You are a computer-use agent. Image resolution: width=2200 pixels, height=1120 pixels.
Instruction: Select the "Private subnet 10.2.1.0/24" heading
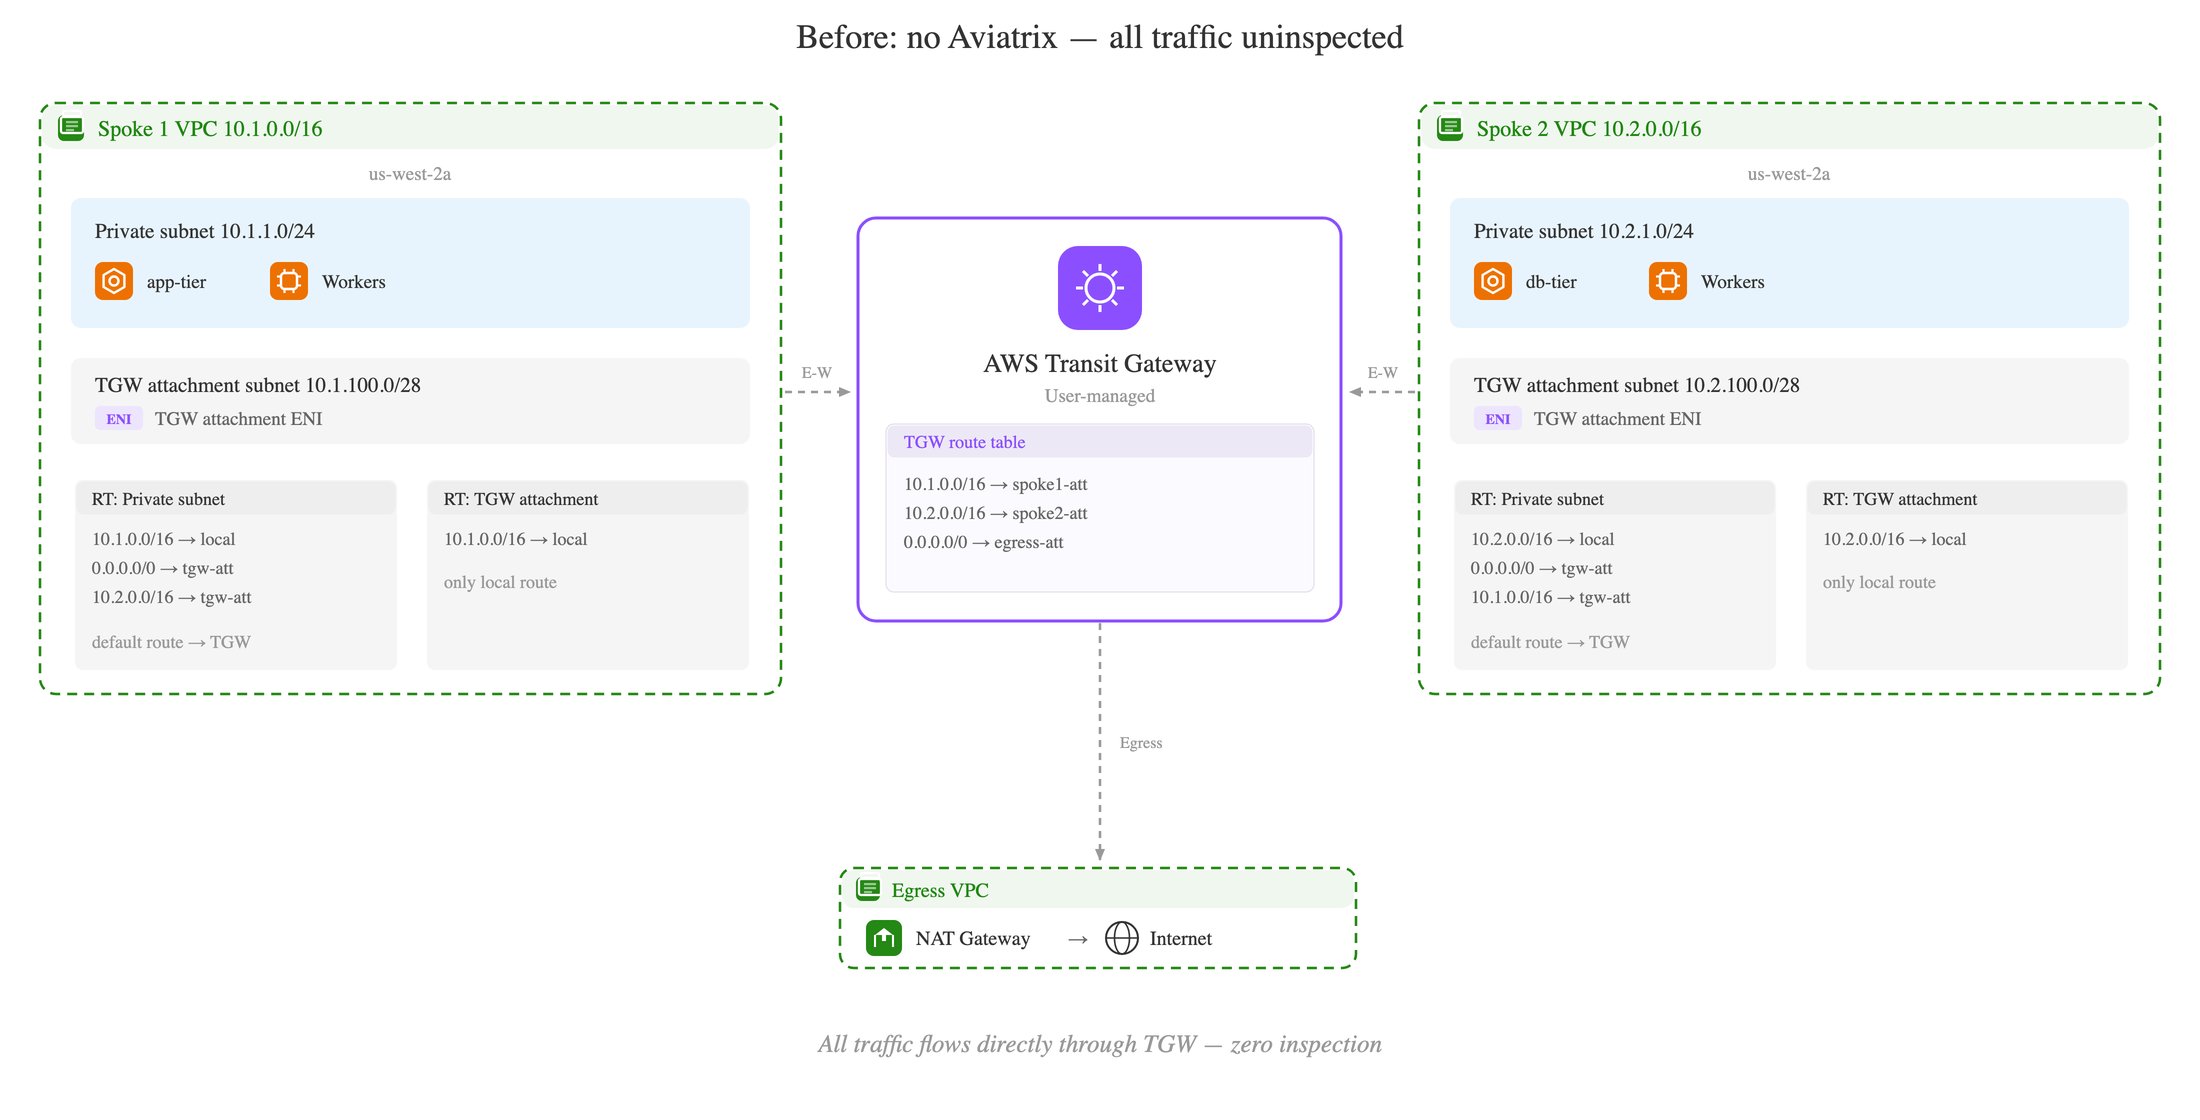pos(1584,231)
